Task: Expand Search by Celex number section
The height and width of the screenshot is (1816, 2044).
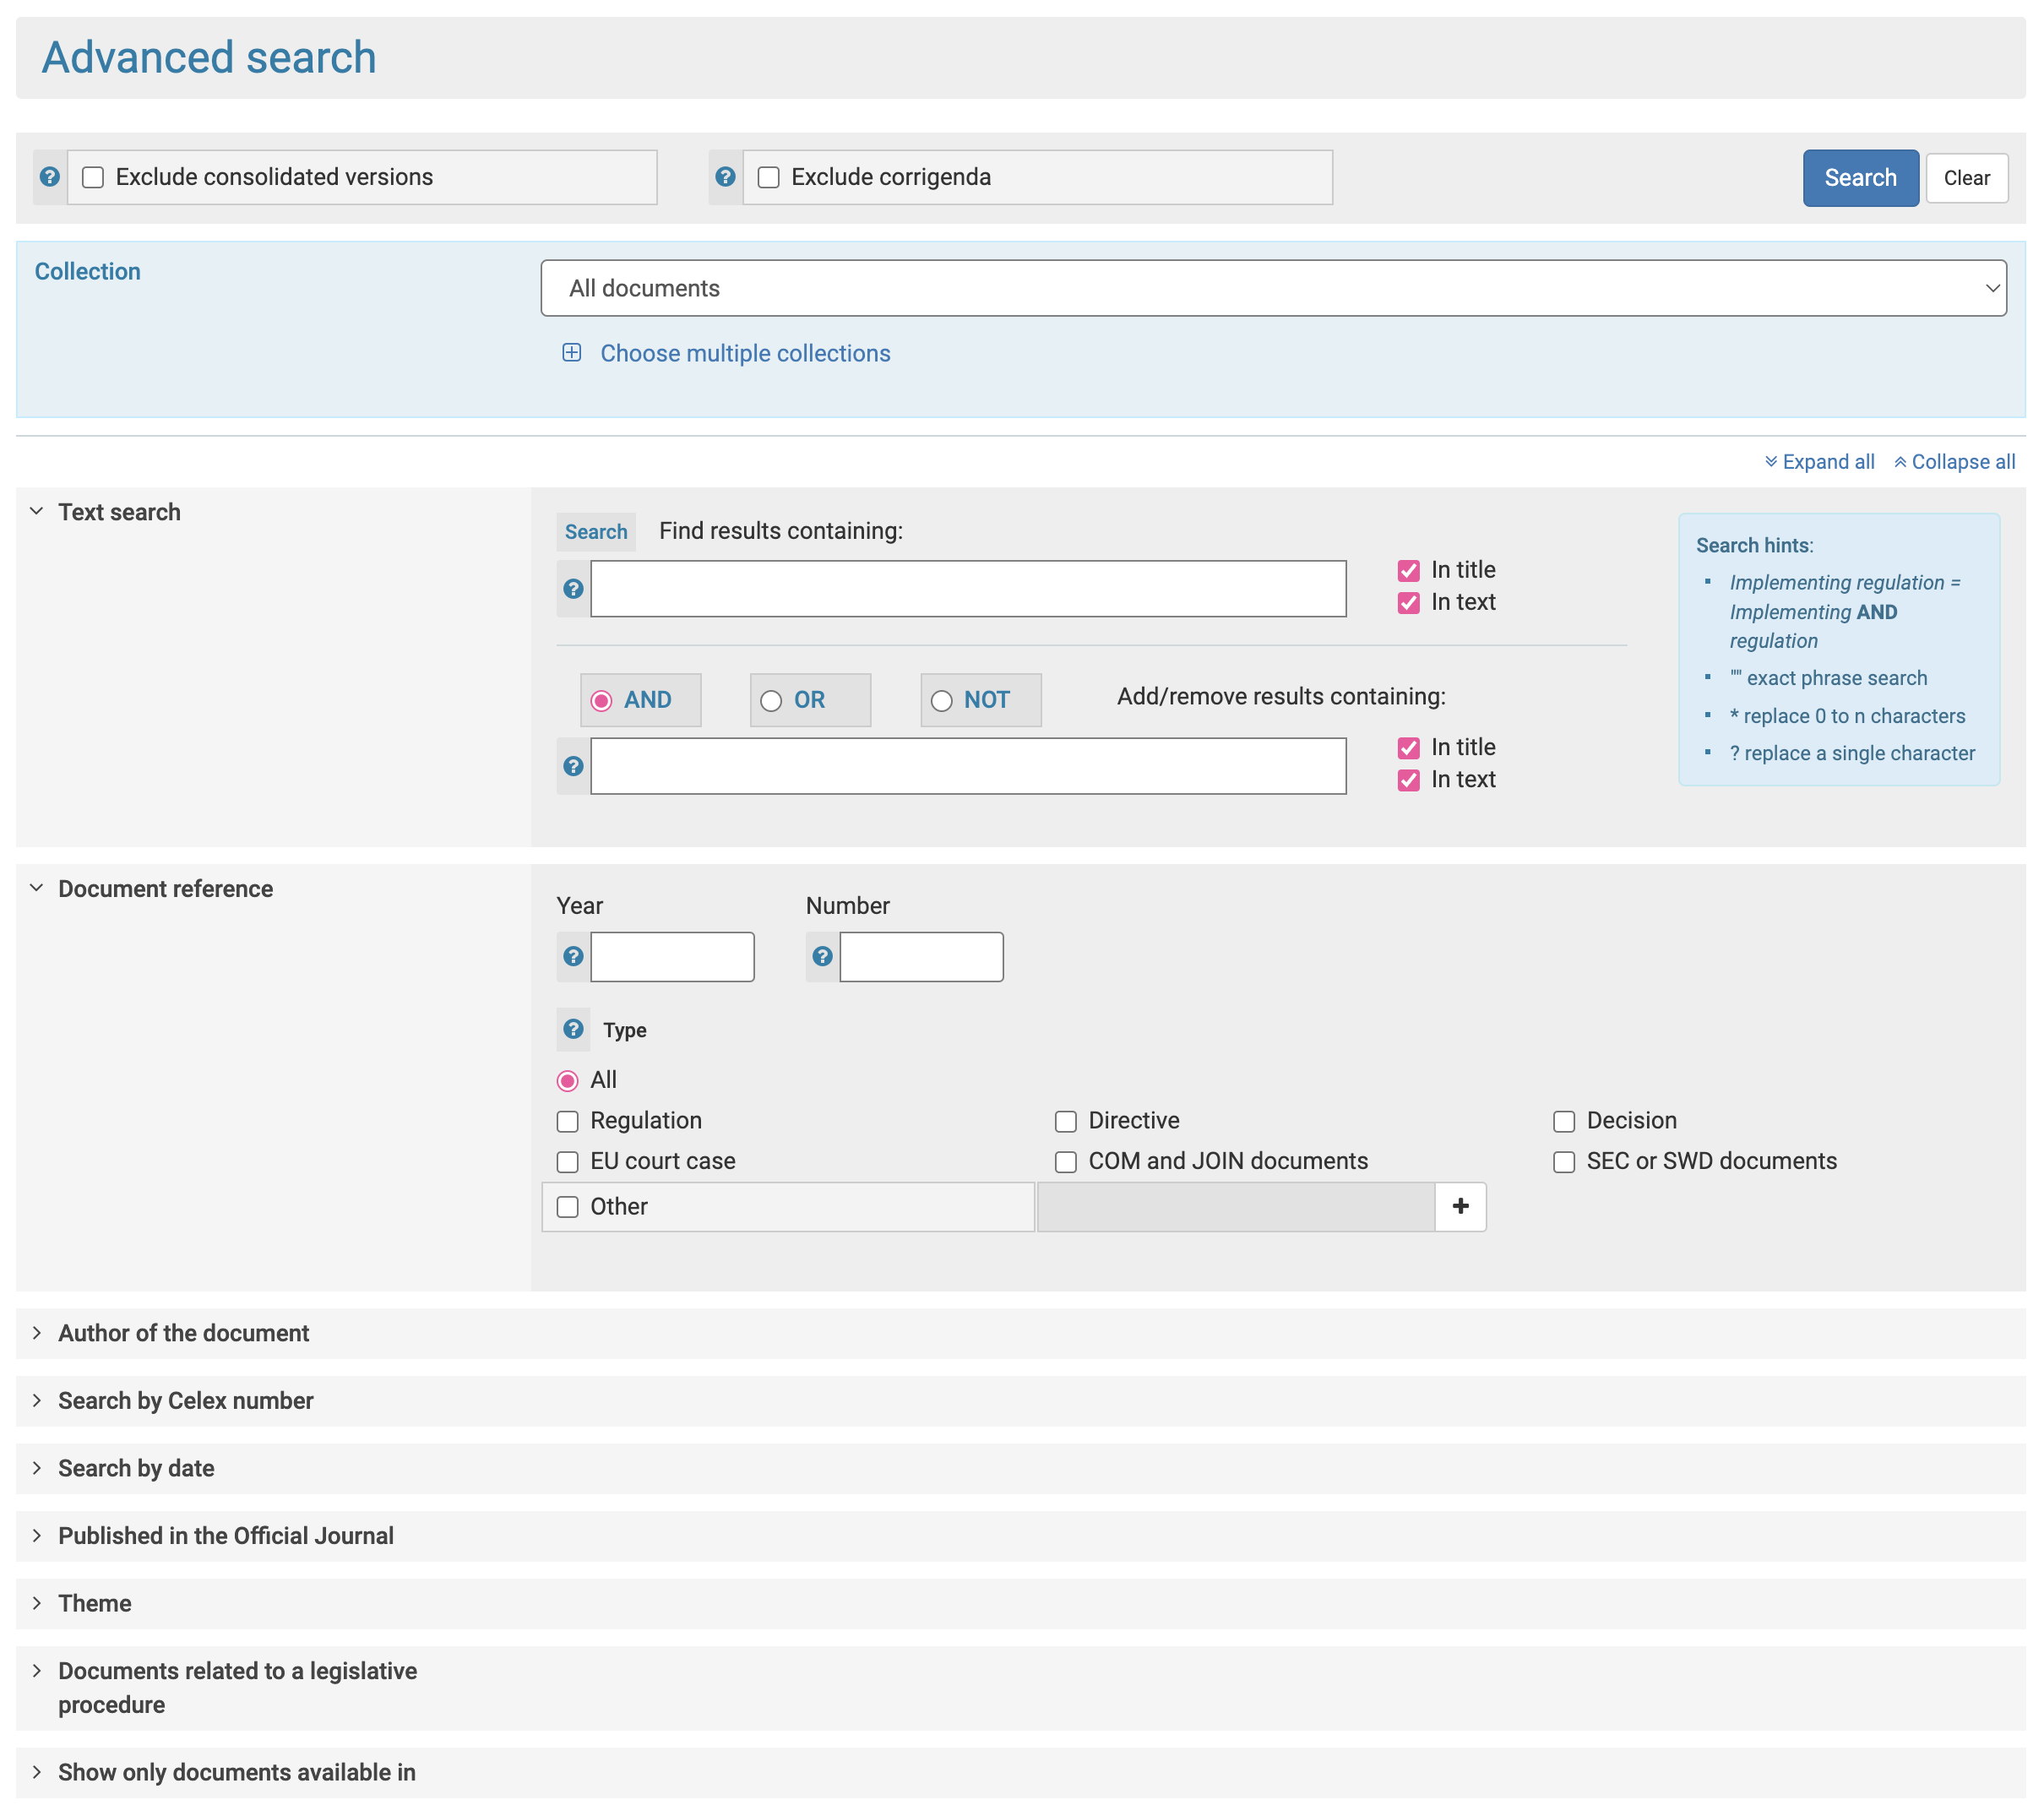Action: pyautogui.click(x=185, y=1401)
